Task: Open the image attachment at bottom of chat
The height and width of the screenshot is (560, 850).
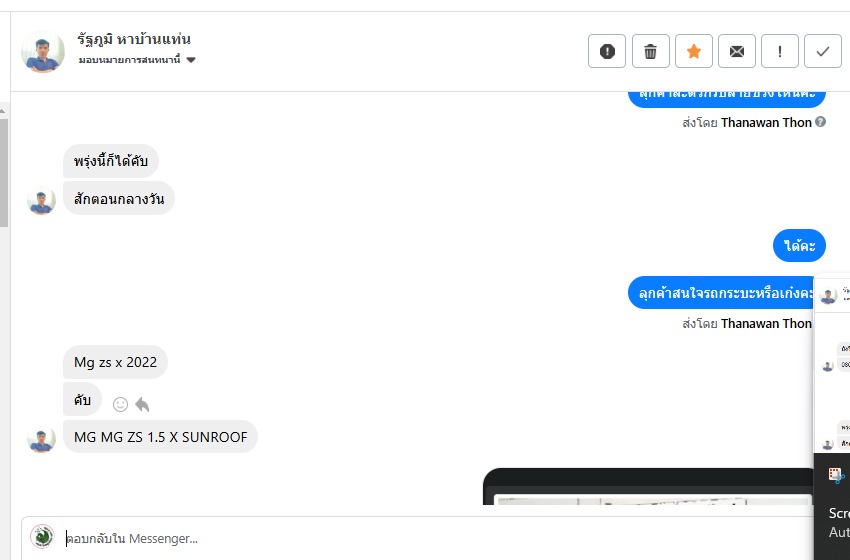Action: click(x=648, y=486)
